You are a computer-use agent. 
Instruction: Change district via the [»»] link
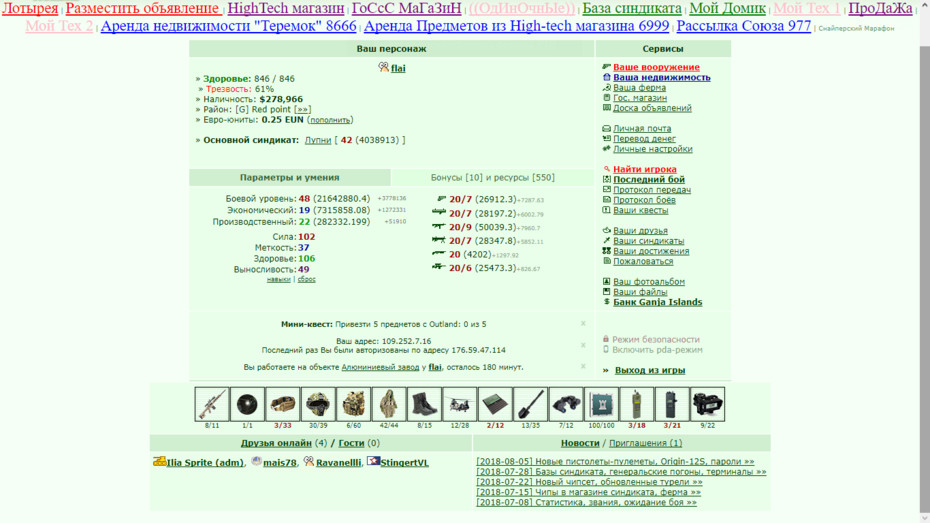pyautogui.click(x=302, y=110)
